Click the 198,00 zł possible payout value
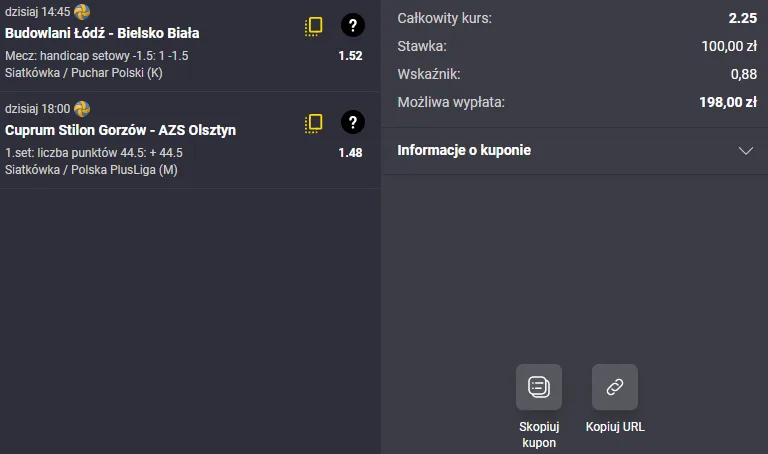 [x=728, y=101]
